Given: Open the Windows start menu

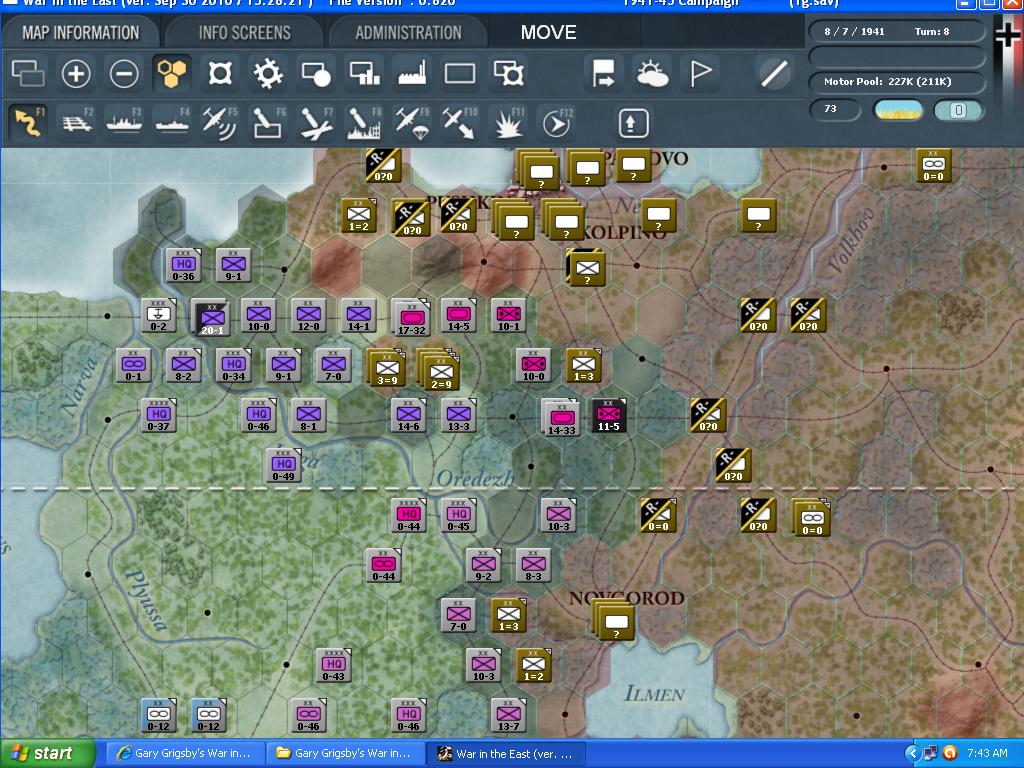Looking at the screenshot, I should pyautogui.click(x=47, y=753).
